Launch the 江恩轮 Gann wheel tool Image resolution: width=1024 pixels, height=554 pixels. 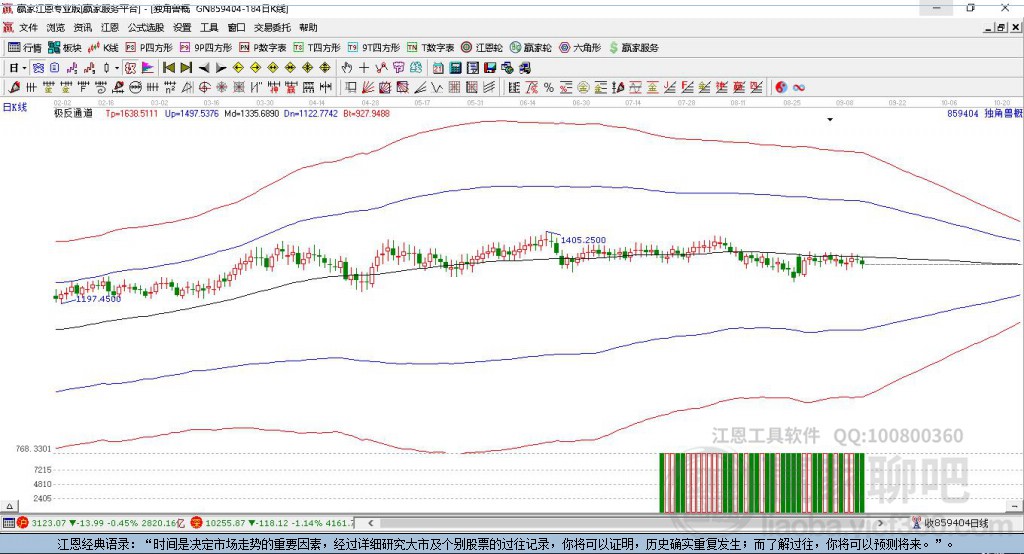(x=482, y=47)
